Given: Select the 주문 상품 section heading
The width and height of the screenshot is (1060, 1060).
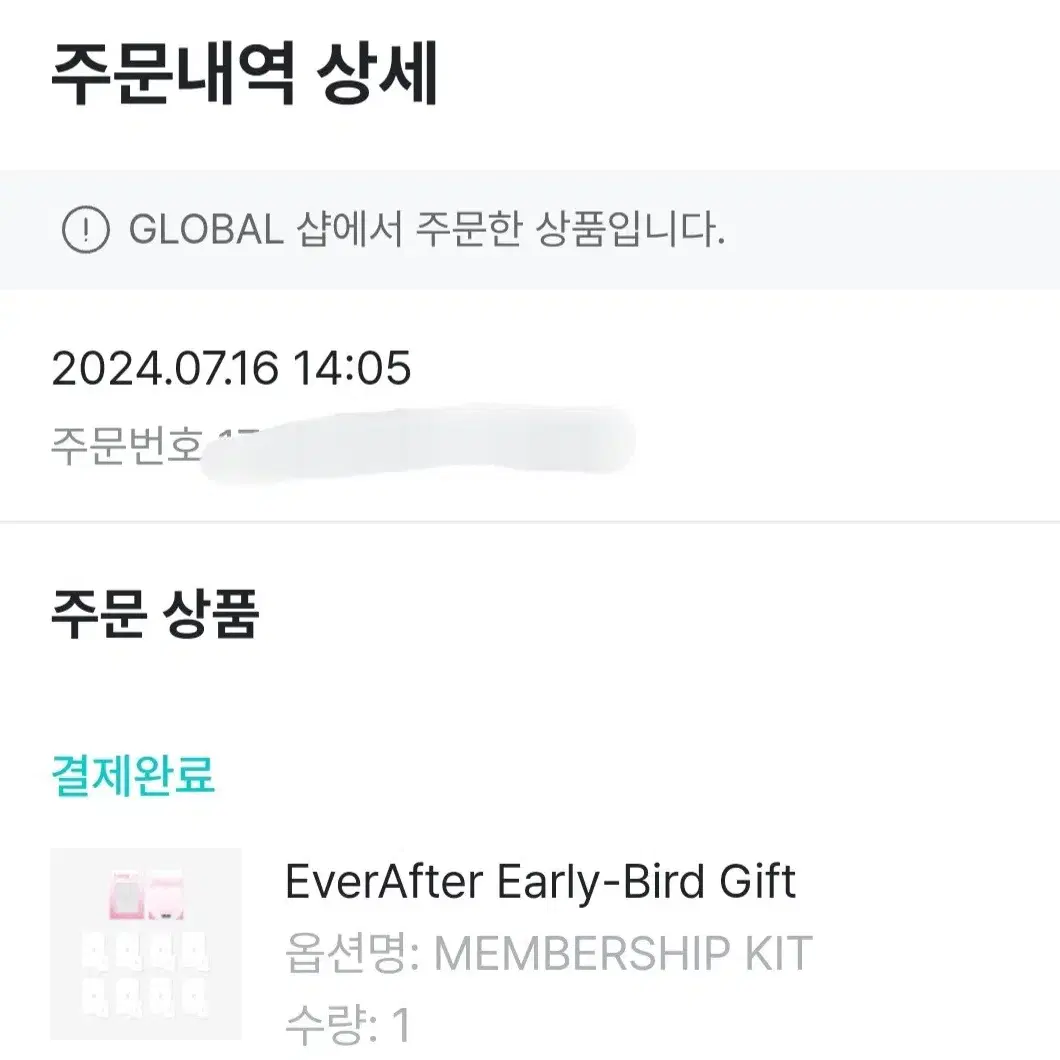Looking at the screenshot, I should [x=155, y=613].
